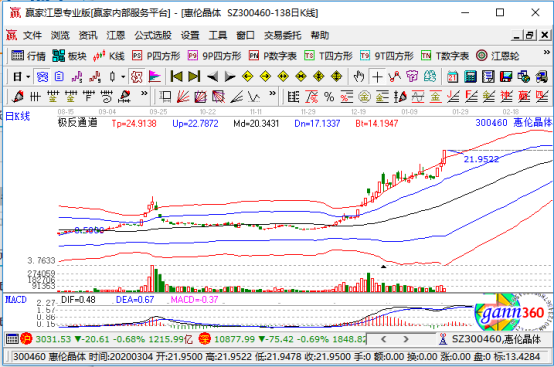Toggle the crosshair cursor tool
The image size is (554, 367).
(377, 77)
